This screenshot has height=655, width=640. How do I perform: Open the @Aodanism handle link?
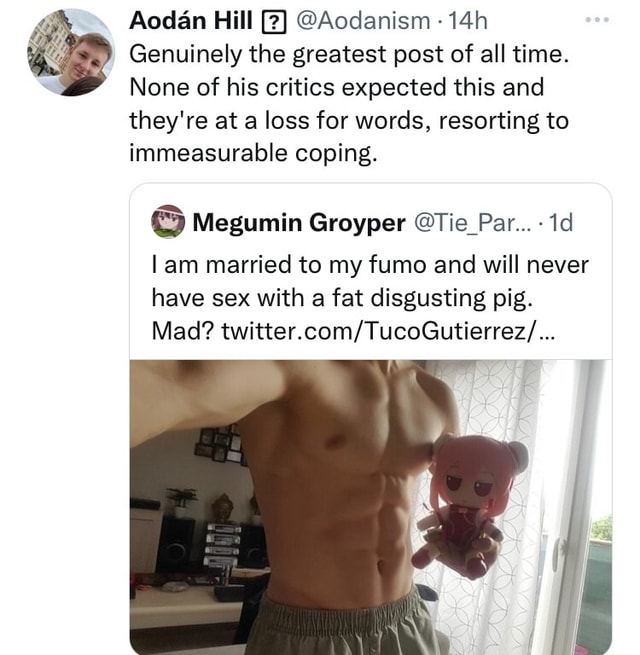click(x=363, y=21)
